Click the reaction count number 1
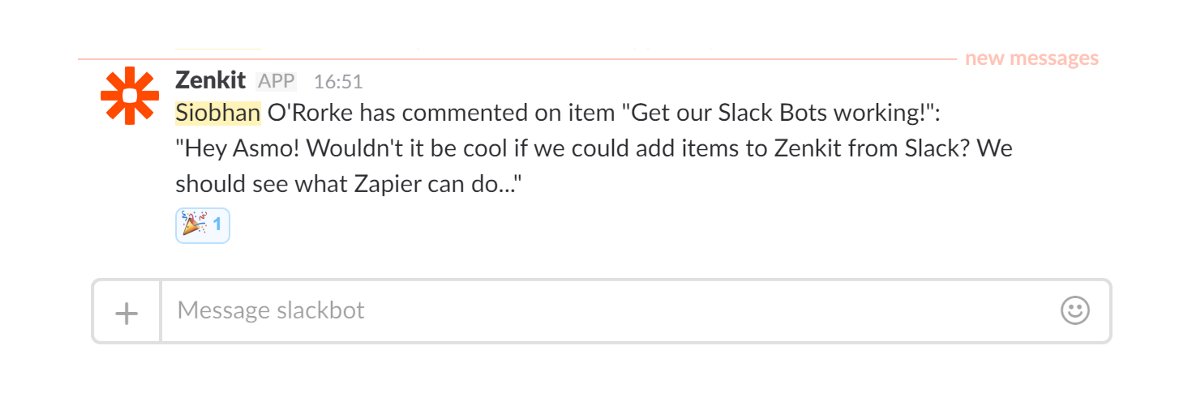The image size is (1200, 405). click(216, 225)
